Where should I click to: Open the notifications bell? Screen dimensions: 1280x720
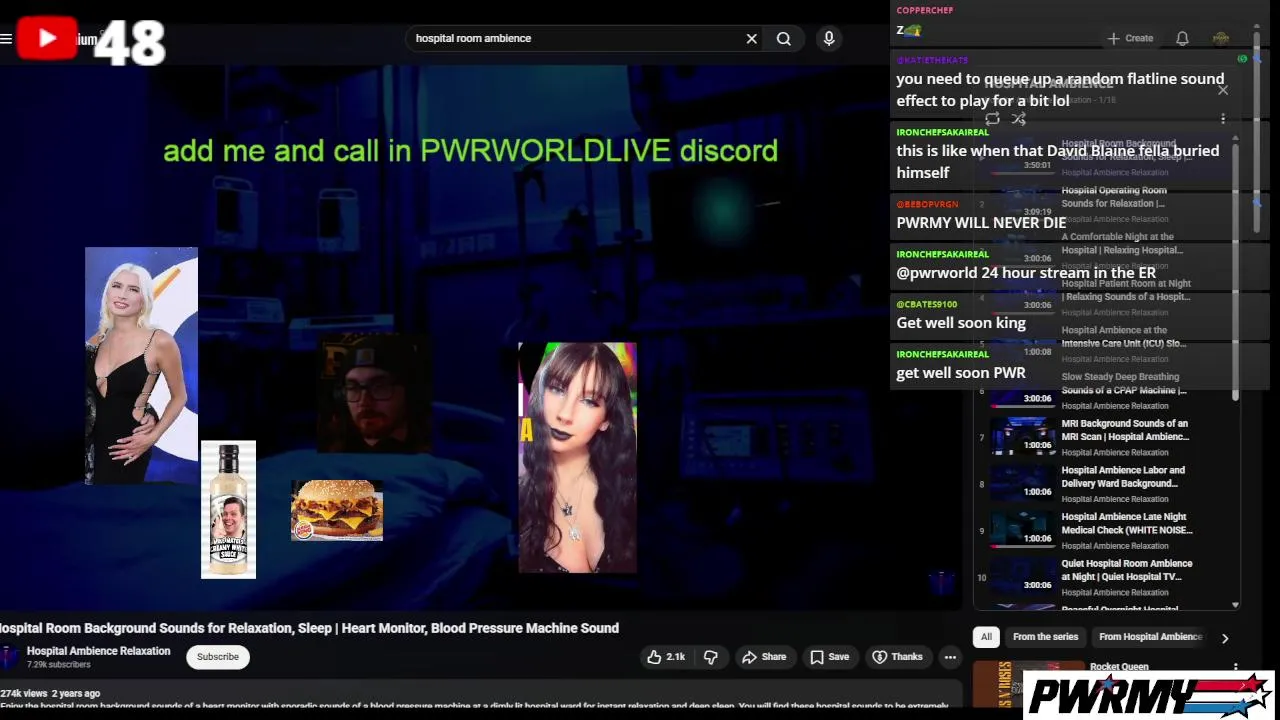[x=1182, y=38]
